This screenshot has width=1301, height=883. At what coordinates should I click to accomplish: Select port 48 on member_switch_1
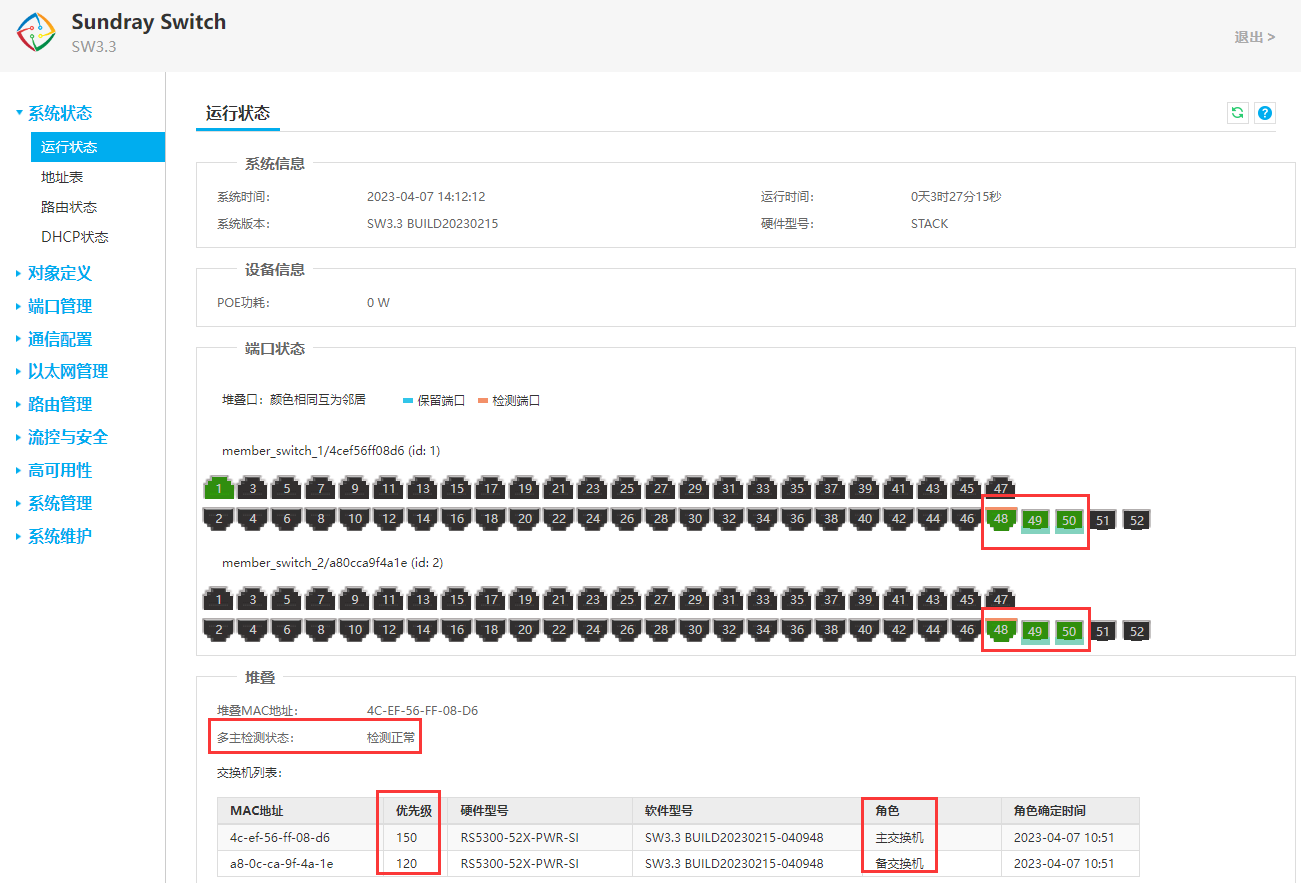1000,519
